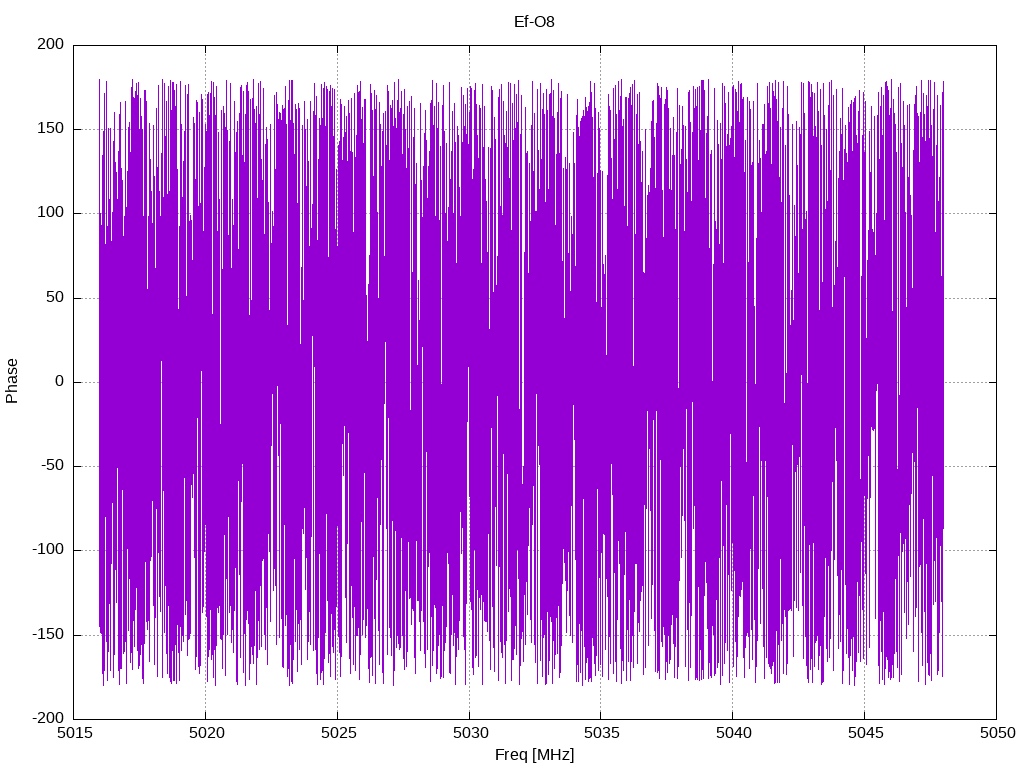Click the x-axis tick label 5050
Image resolution: width=1024 pixels, height=768 pixels.
(998, 733)
